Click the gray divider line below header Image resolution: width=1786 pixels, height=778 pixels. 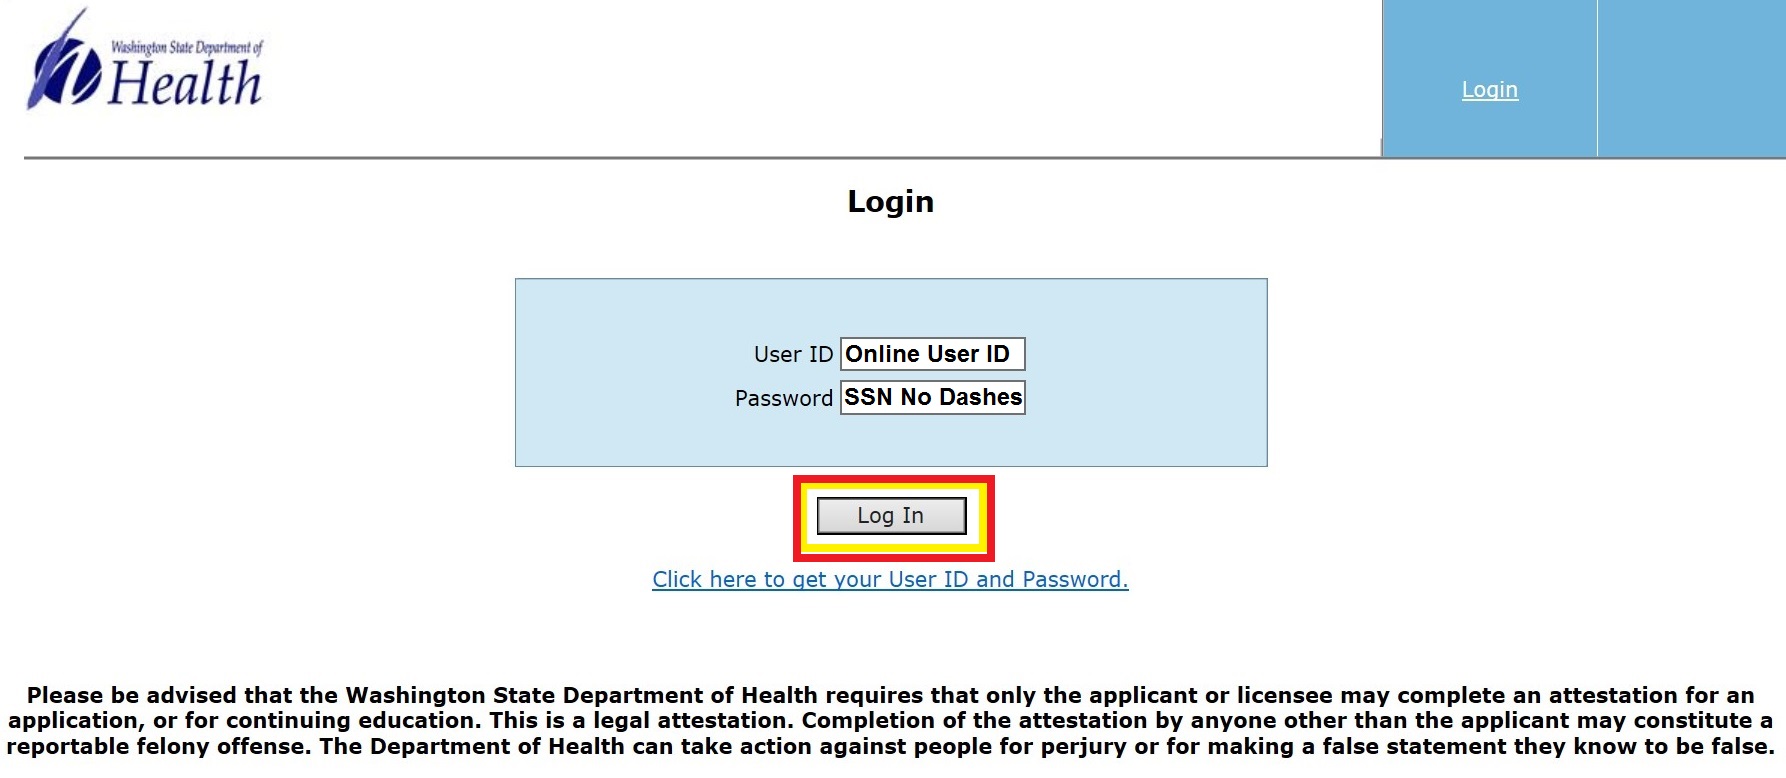pos(700,158)
